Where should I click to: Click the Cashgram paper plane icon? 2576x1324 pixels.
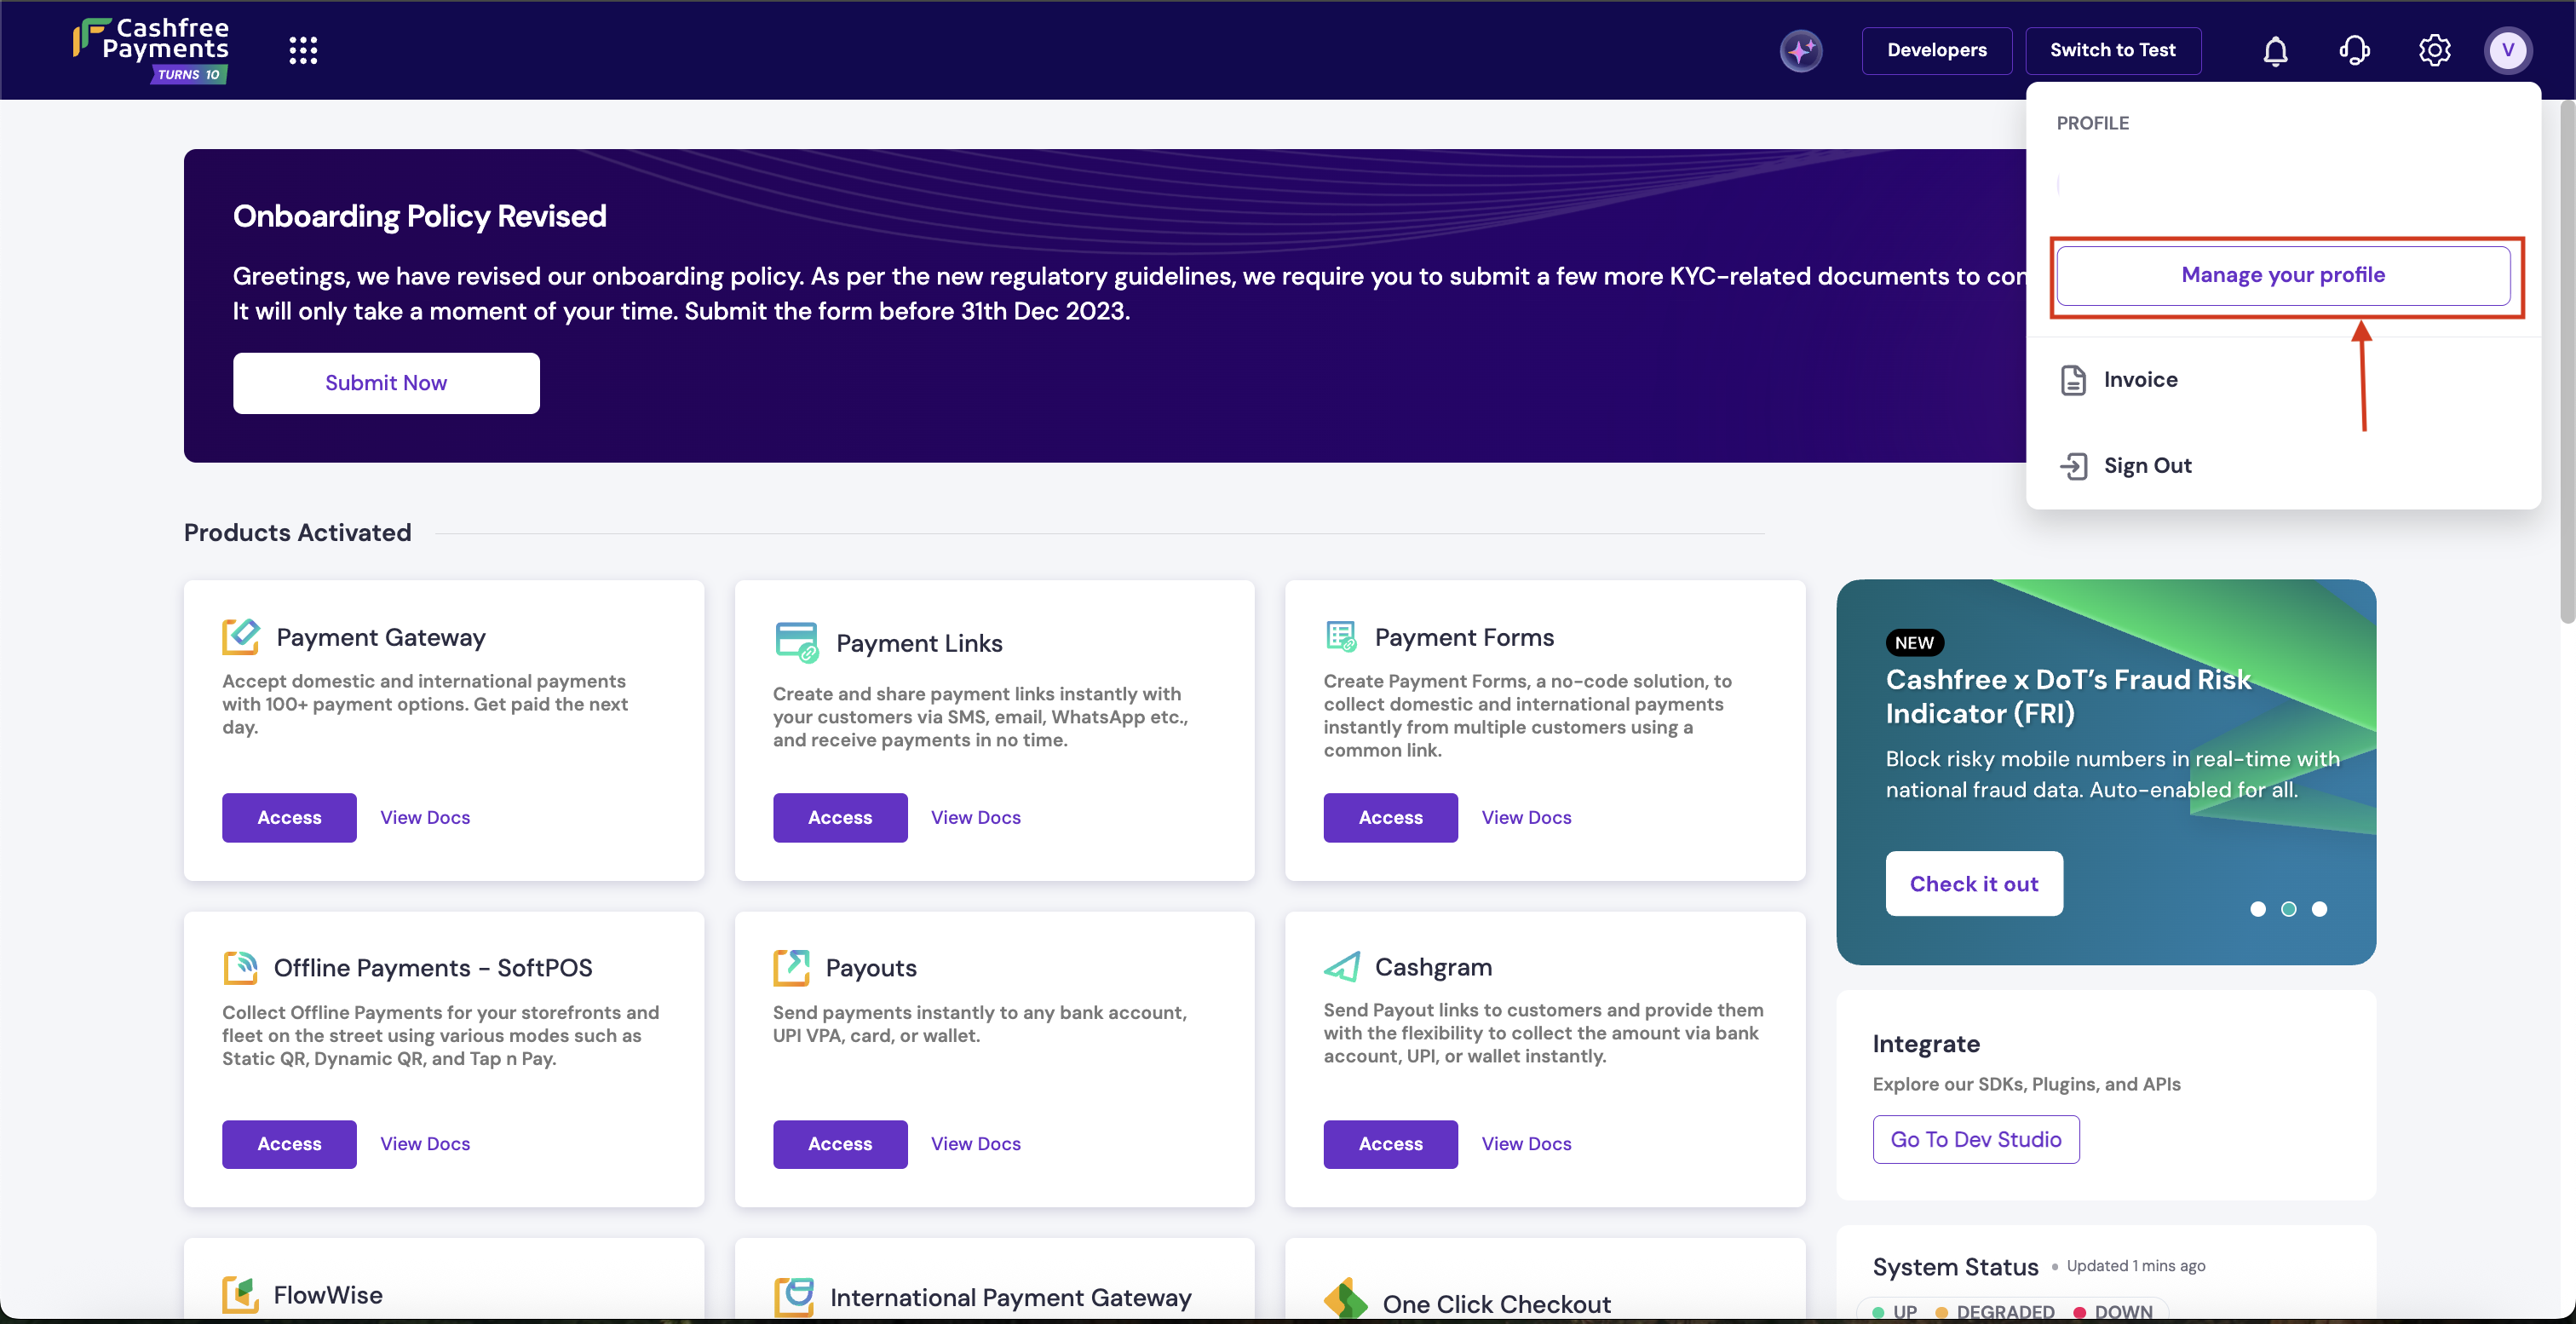[x=1342, y=966]
